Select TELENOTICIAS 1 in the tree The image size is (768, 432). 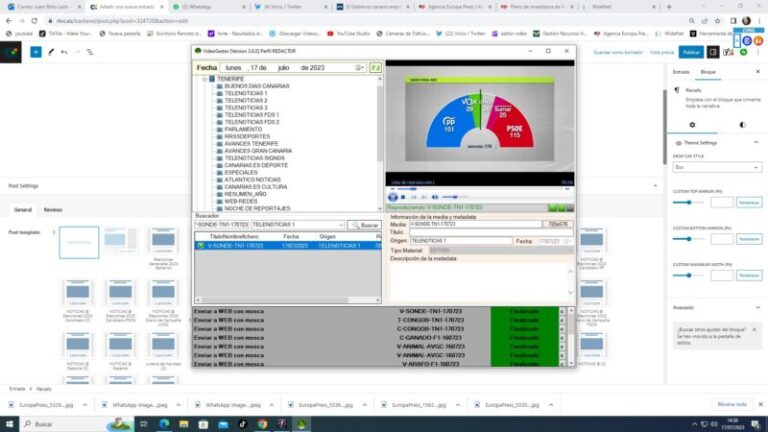pyautogui.click(x=245, y=93)
